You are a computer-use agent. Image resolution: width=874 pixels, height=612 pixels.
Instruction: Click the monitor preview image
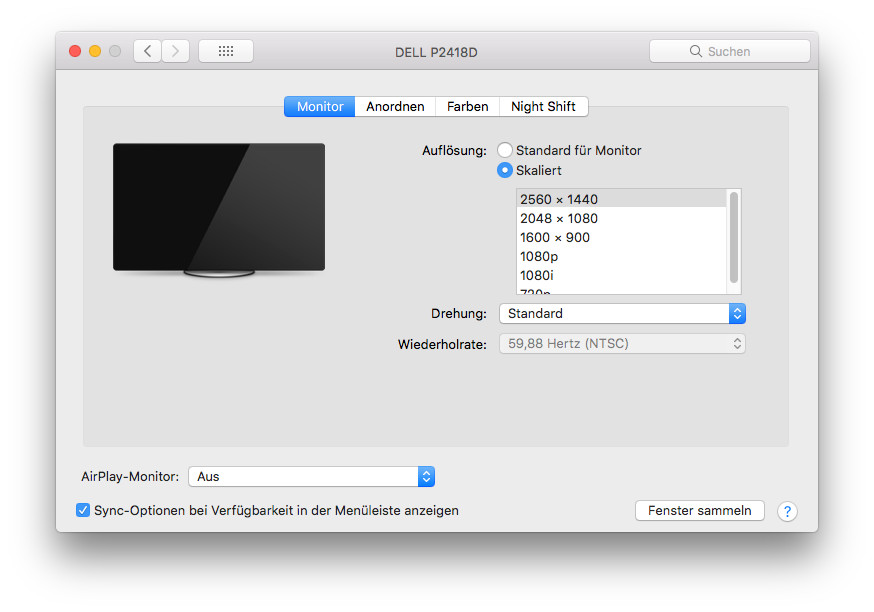coord(219,208)
